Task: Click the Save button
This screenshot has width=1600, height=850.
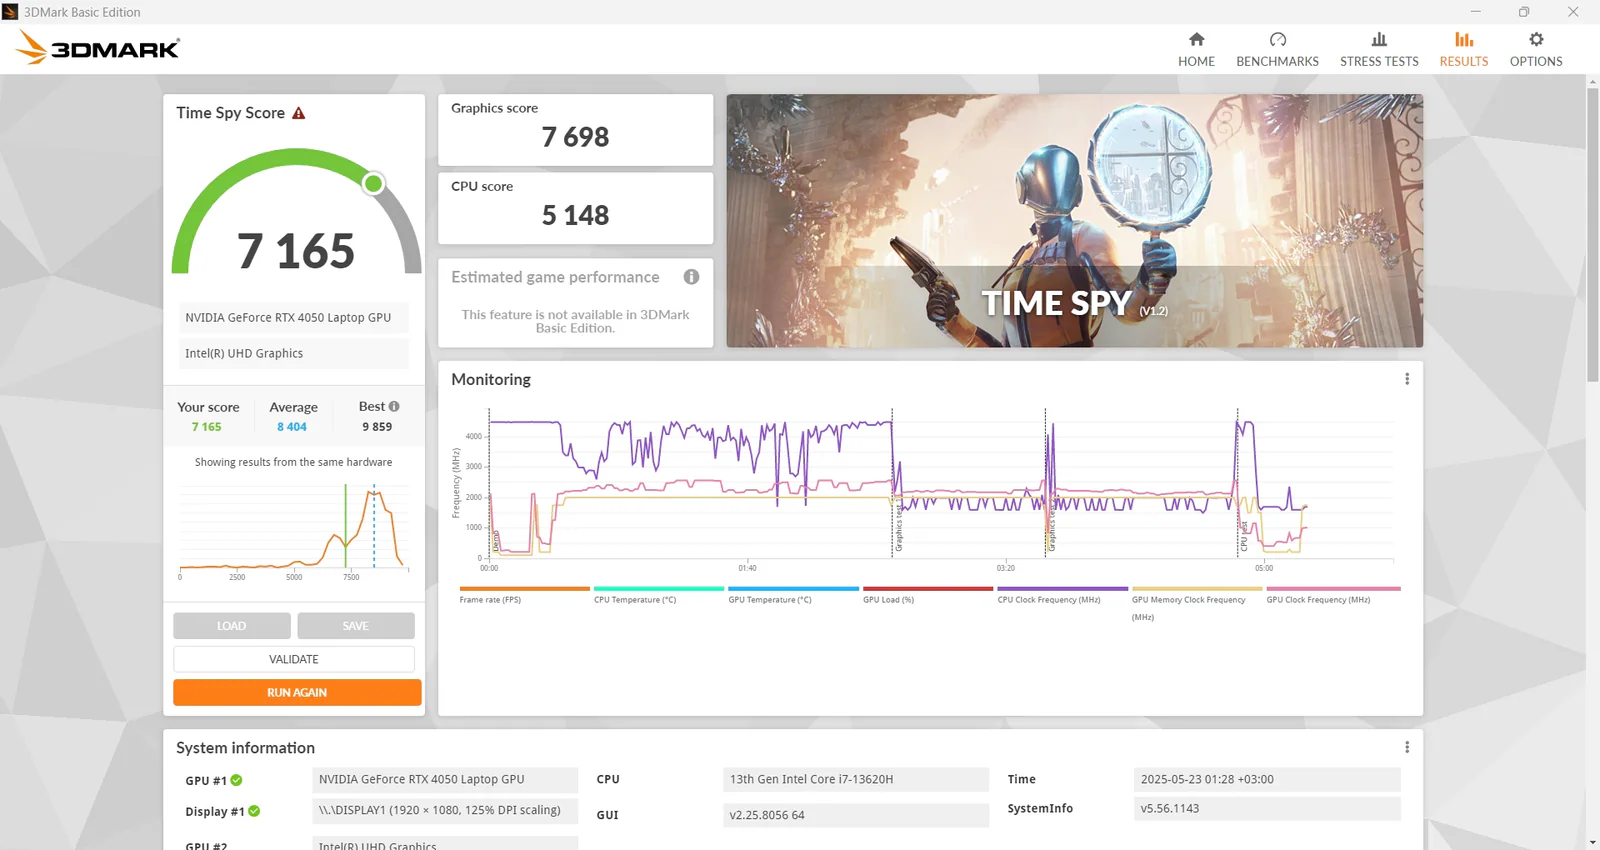Action: [x=356, y=626]
